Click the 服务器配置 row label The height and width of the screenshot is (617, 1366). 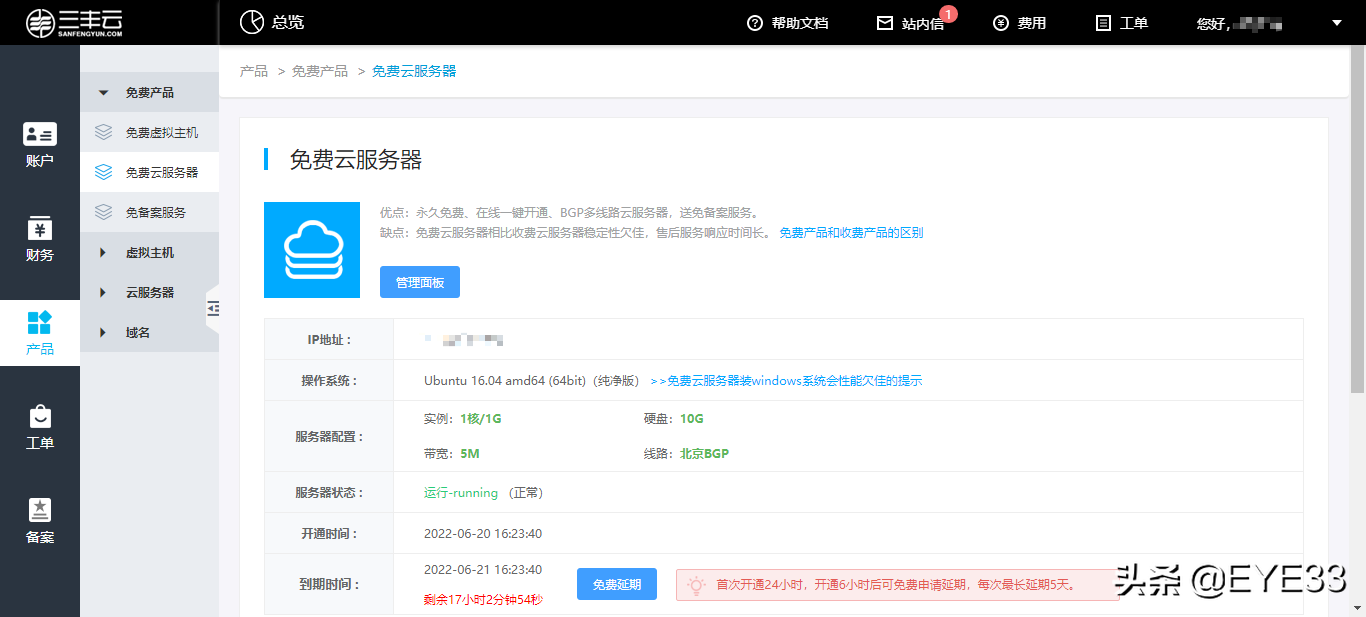(329, 437)
